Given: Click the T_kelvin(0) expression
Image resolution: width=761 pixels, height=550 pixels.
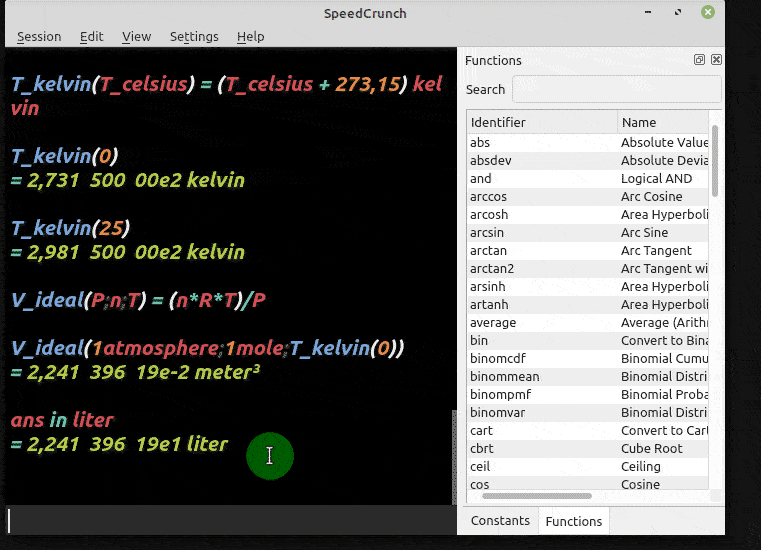Looking at the screenshot, I should coord(65,156).
